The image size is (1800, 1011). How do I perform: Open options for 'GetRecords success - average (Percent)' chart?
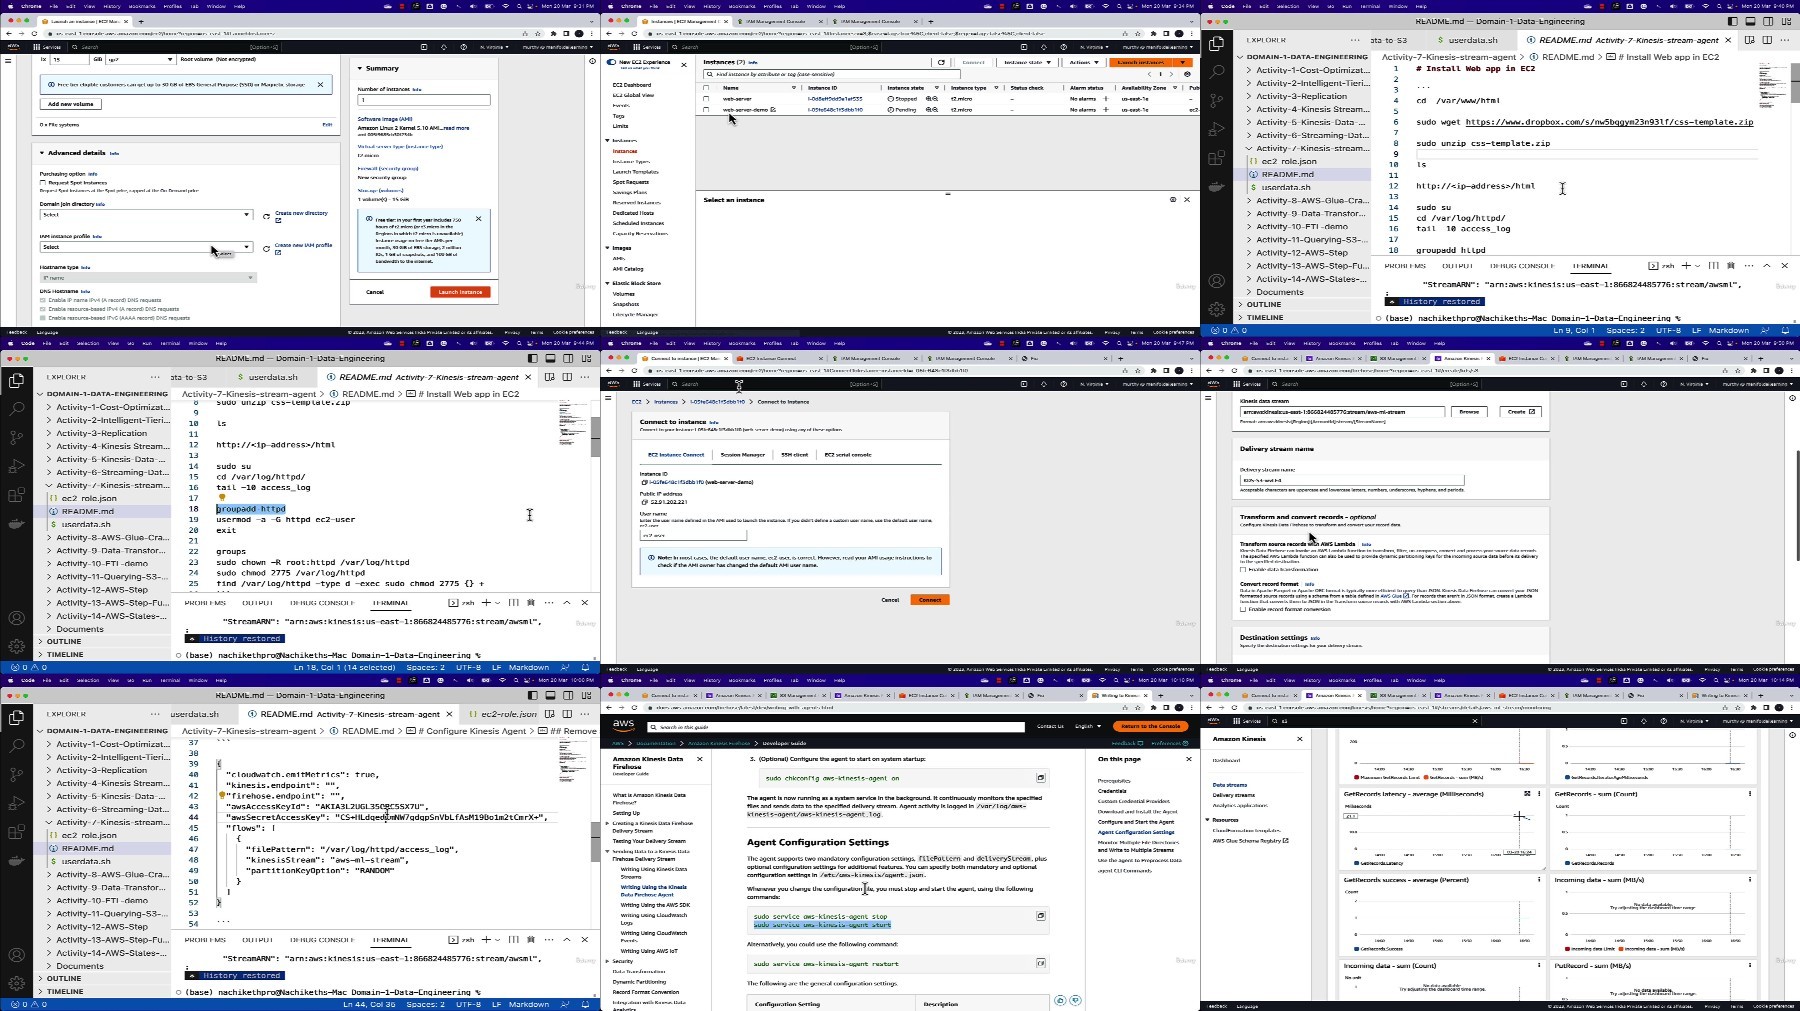click(x=1538, y=880)
